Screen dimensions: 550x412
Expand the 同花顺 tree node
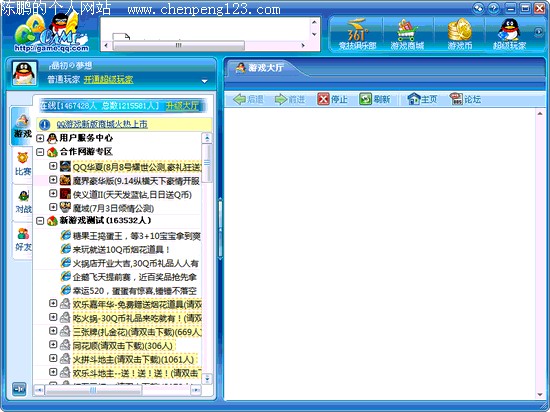pos(53,344)
